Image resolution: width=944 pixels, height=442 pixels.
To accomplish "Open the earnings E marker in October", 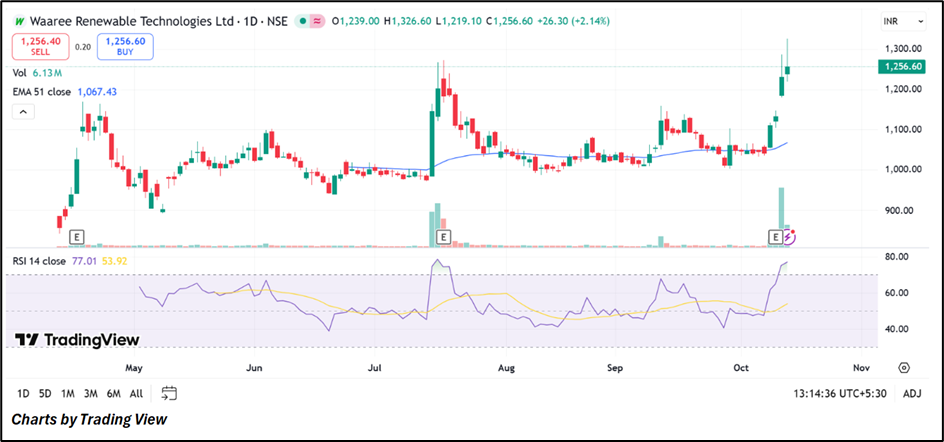I will (774, 237).
